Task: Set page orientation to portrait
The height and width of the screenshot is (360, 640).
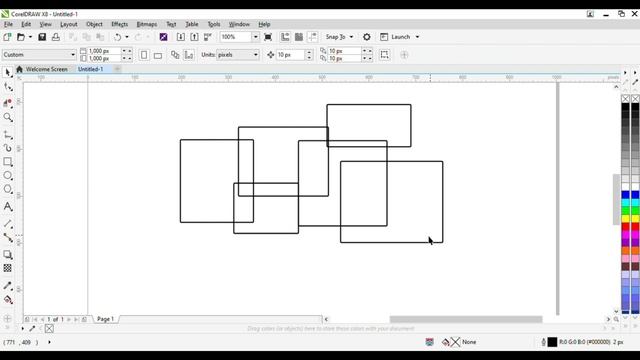Action: click(x=144, y=55)
